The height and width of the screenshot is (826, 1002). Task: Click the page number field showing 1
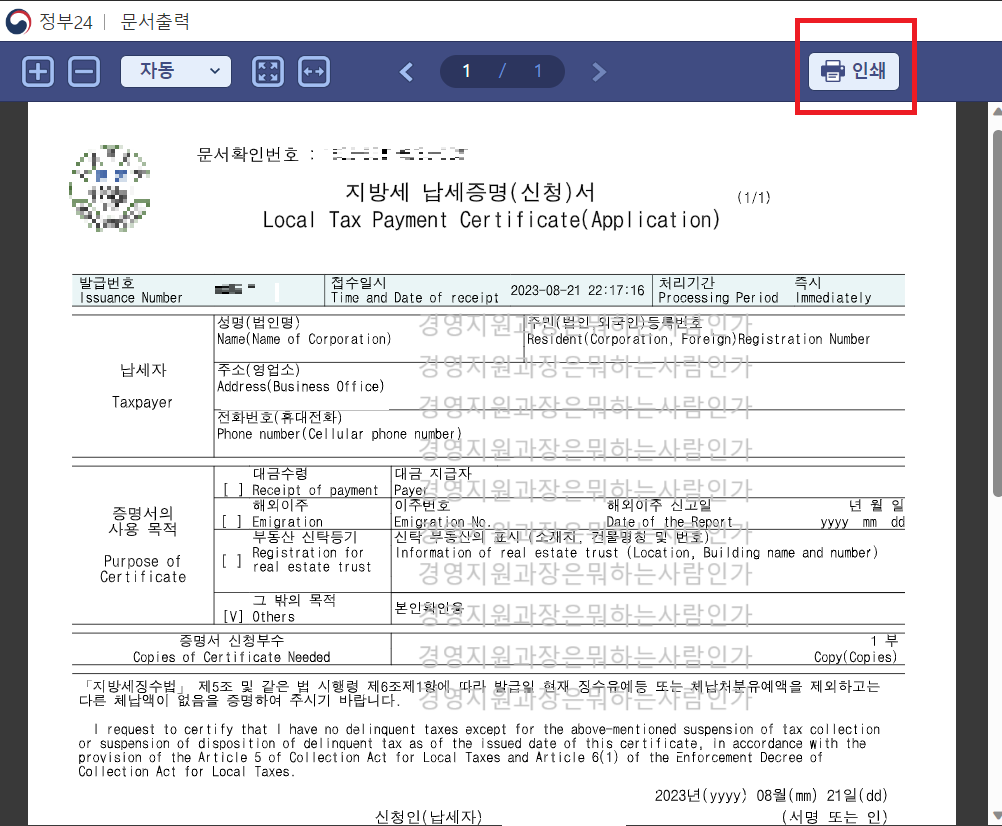pyautogui.click(x=466, y=71)
